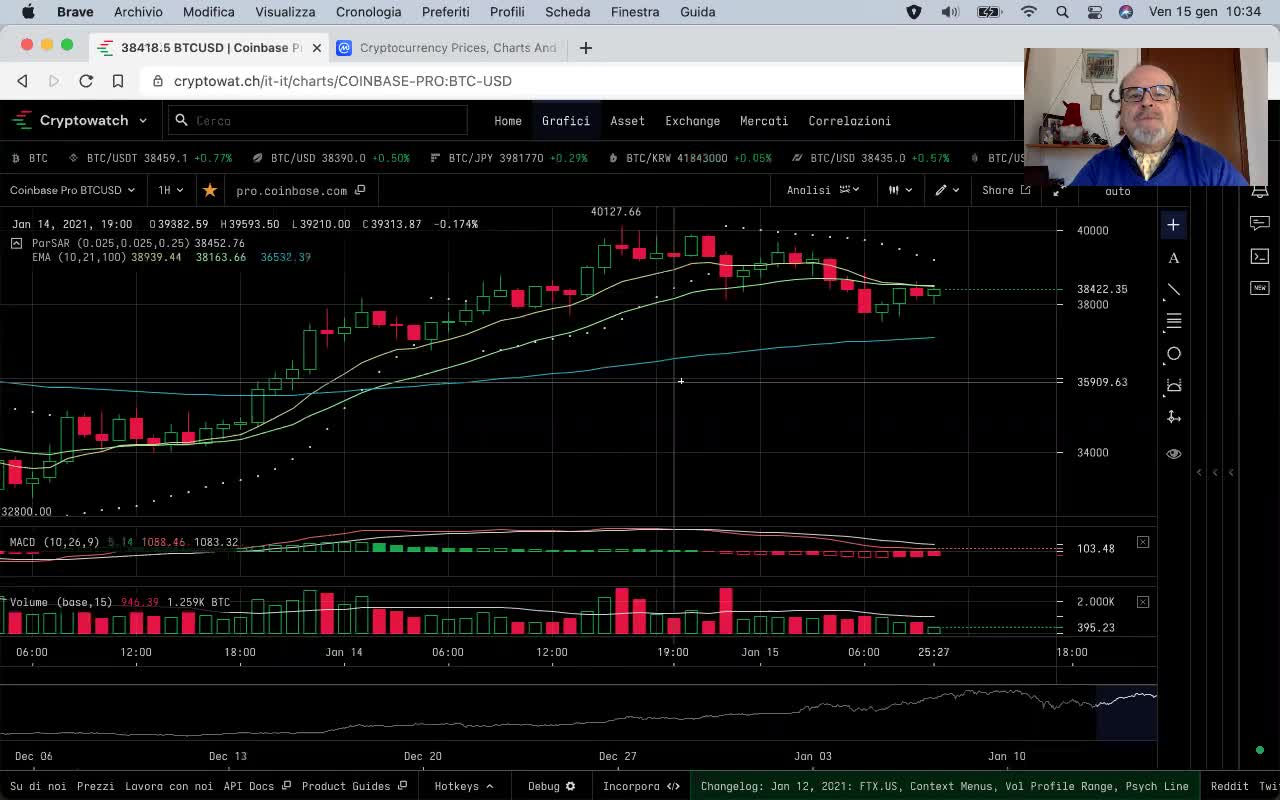Bookmark the current page icon

click(118, 81)
